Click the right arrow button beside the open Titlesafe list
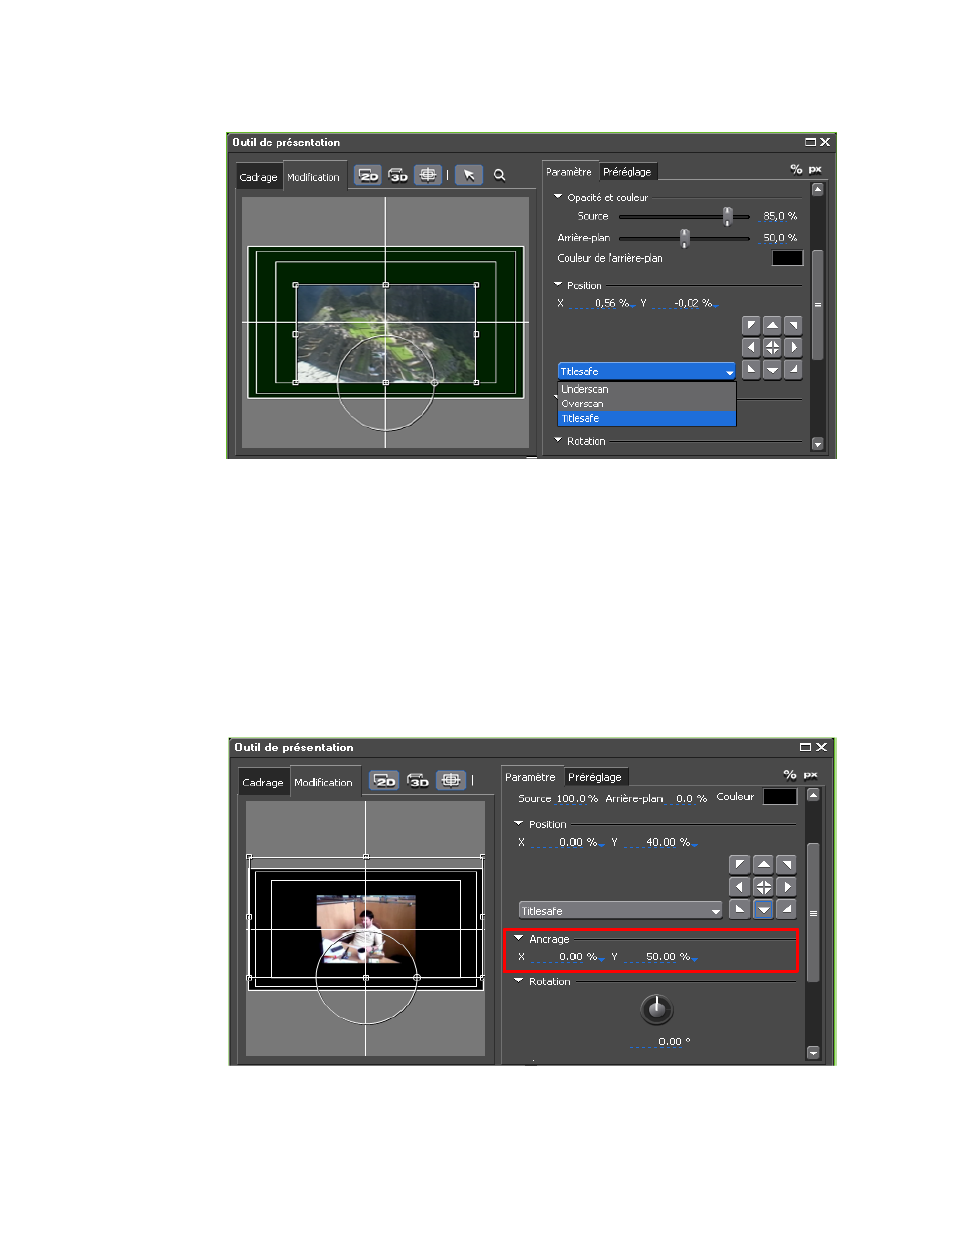The height and width of the screenshot is (1235, 954). 793,348
